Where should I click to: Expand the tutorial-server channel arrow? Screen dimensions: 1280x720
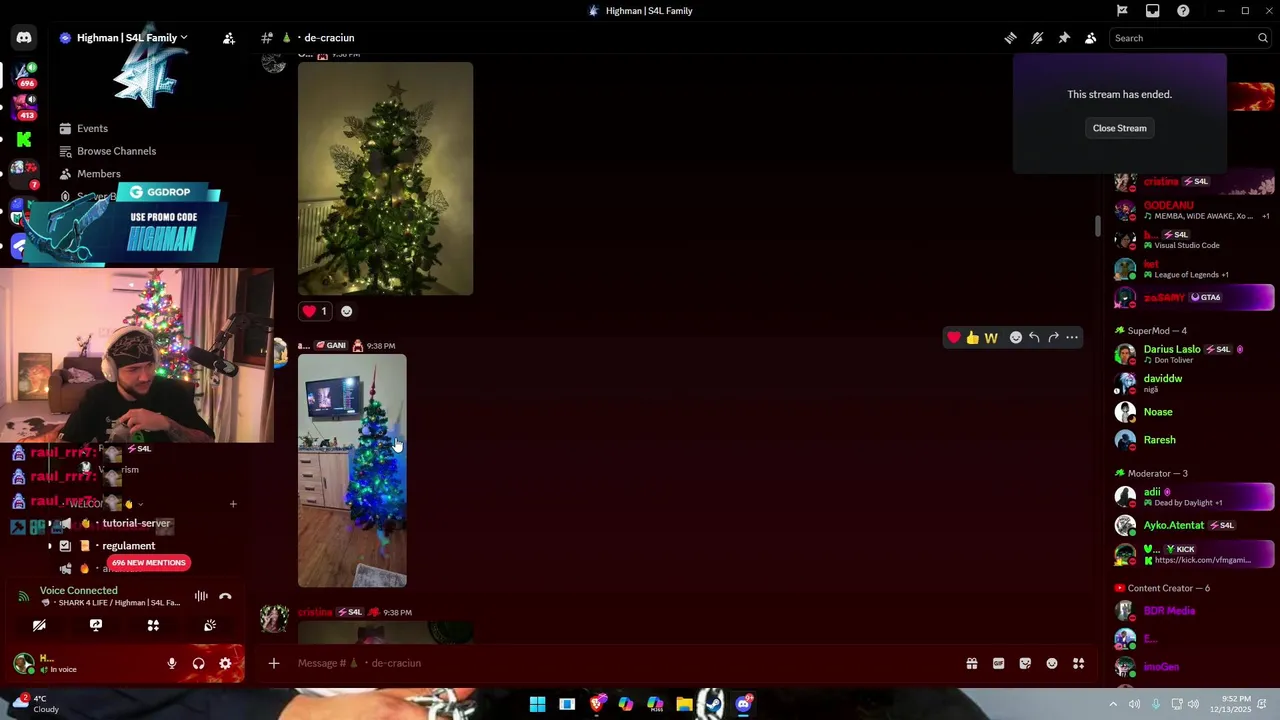[x=50, y=523]
